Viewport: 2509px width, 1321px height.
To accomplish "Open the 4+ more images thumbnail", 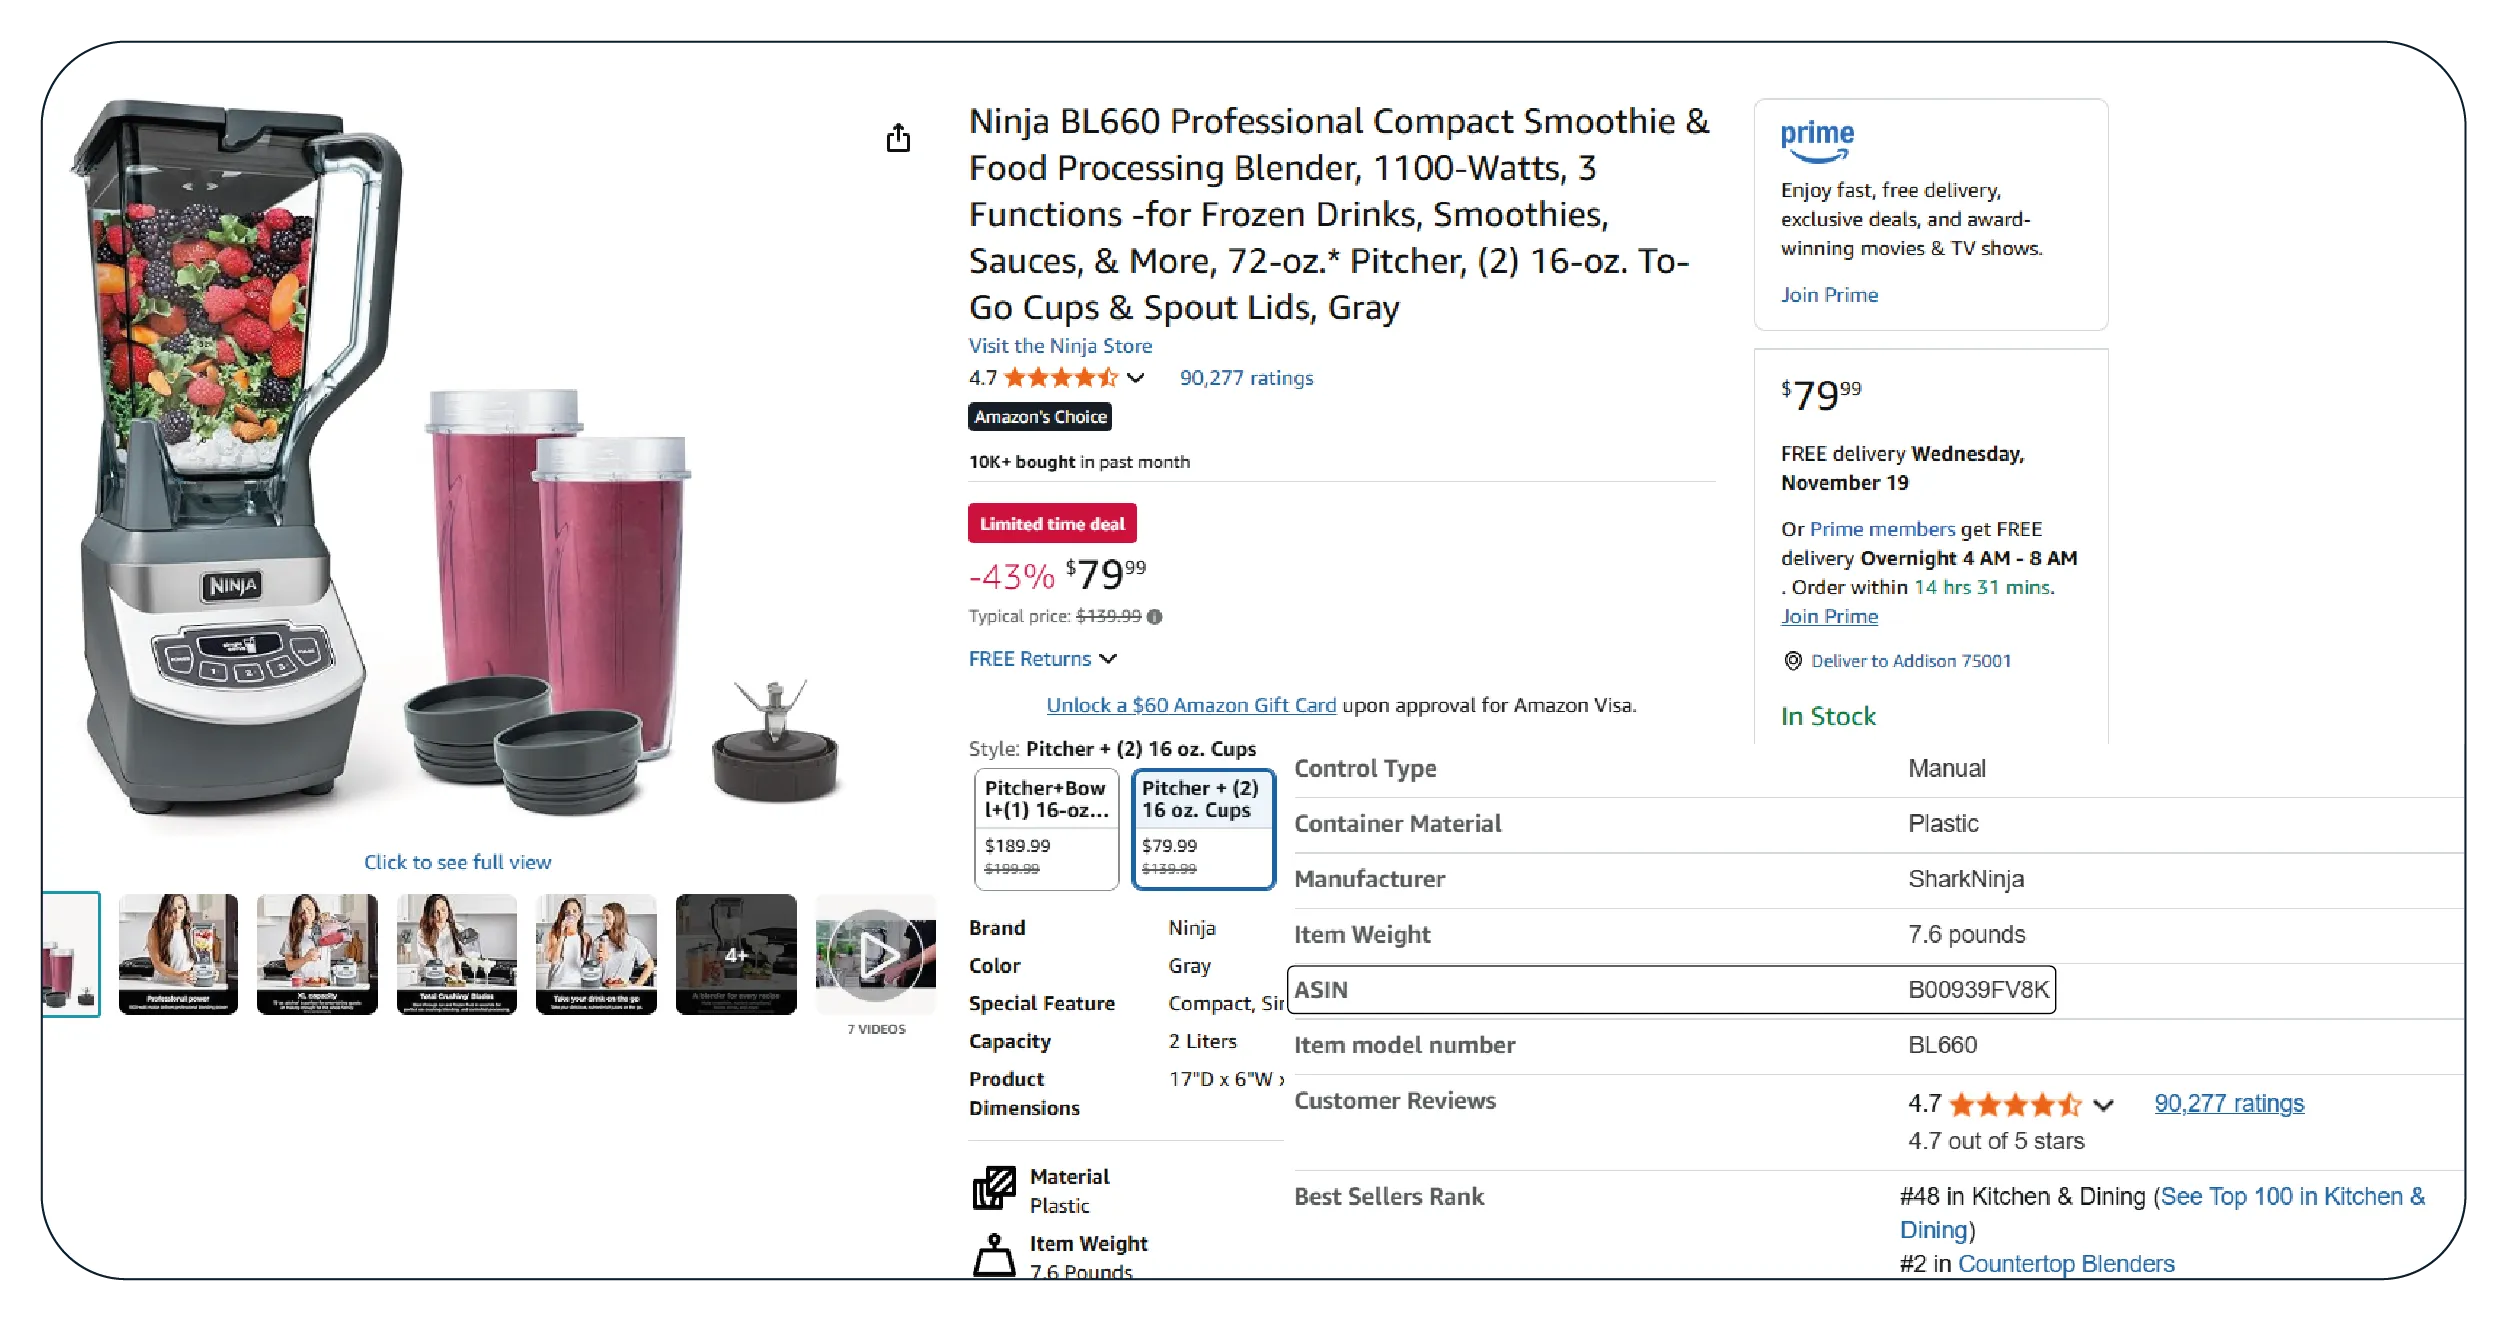I will (x=736, y=955).
